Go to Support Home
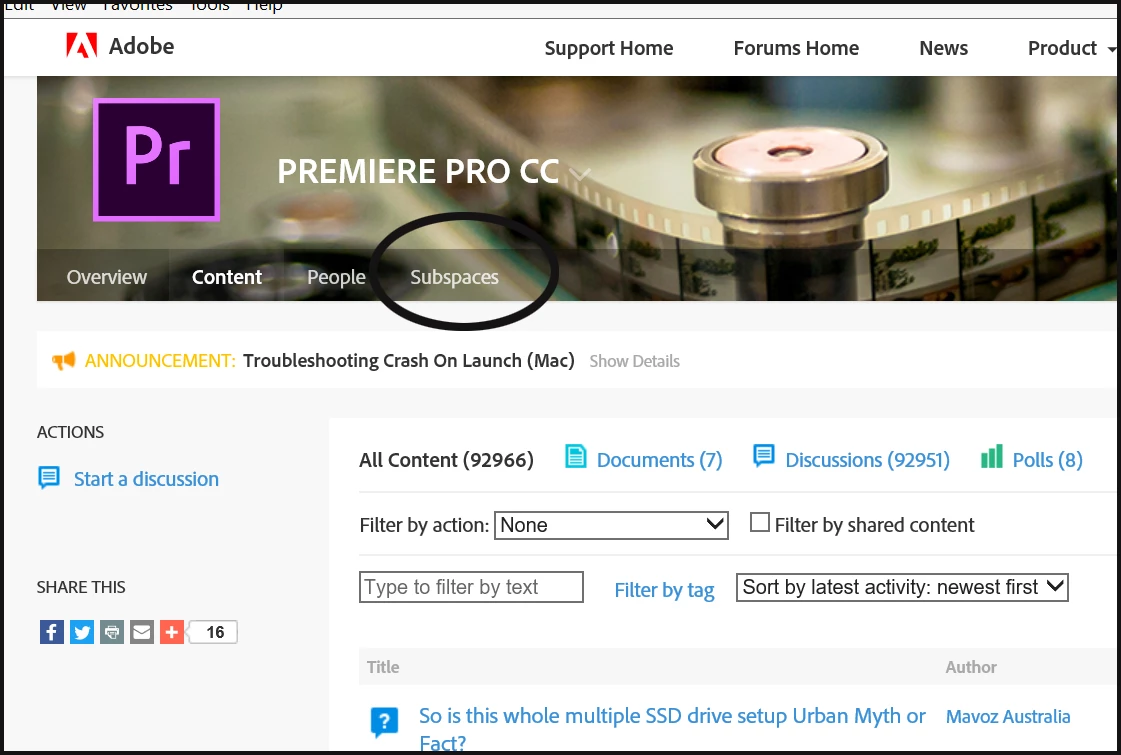 click(x=609, y=48)
